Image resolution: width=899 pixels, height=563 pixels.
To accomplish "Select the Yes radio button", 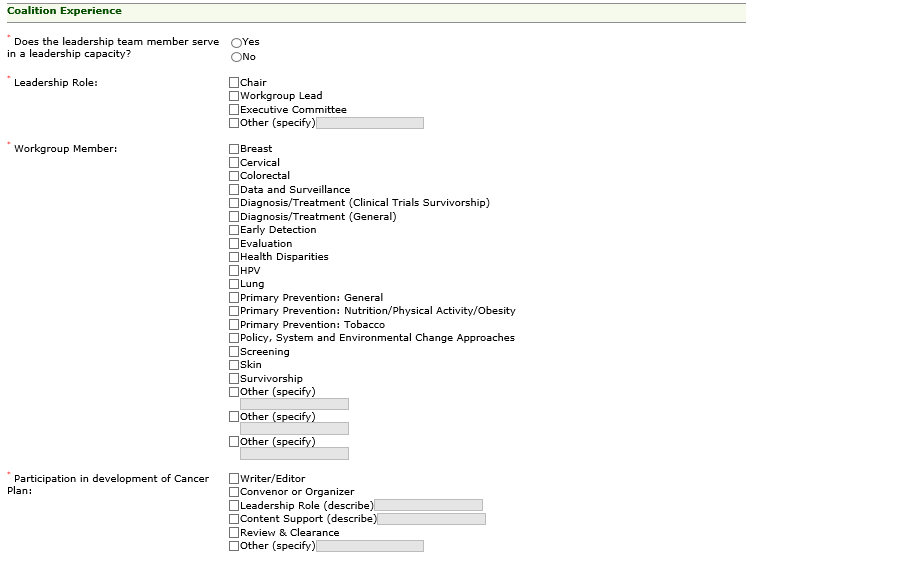I will coord(237,43).
